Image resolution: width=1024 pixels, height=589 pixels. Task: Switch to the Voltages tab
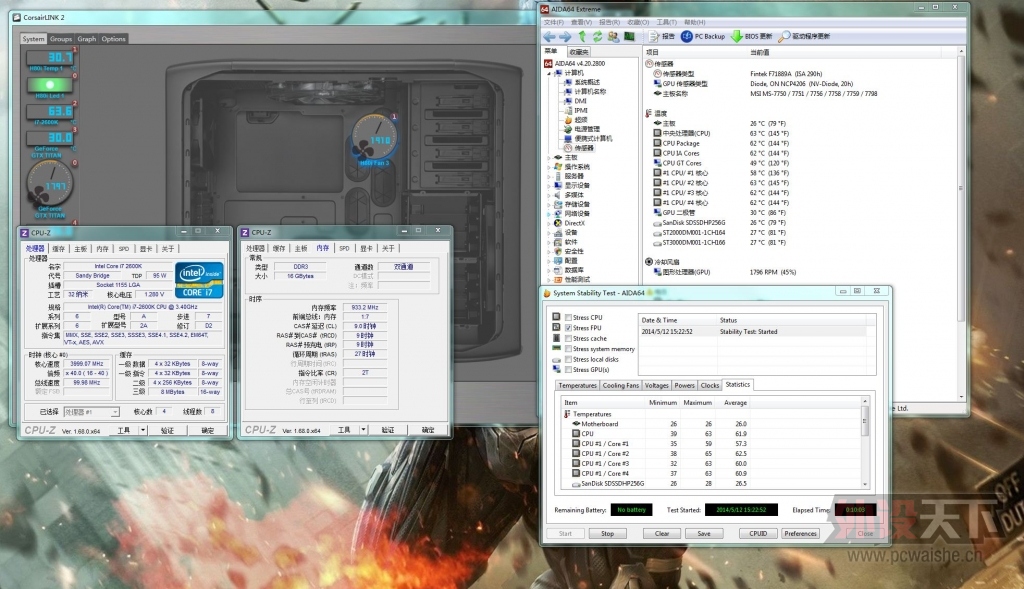(x=656, y=385)
